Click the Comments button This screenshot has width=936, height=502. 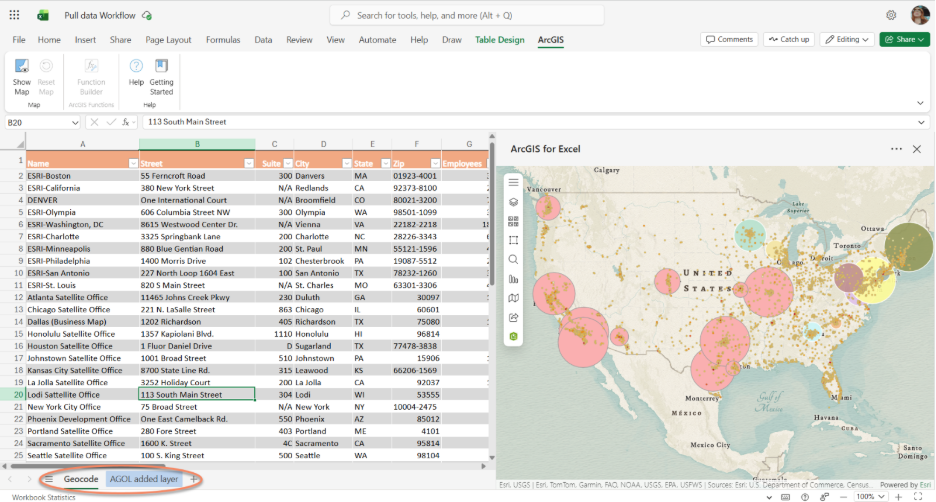(729, 39)
